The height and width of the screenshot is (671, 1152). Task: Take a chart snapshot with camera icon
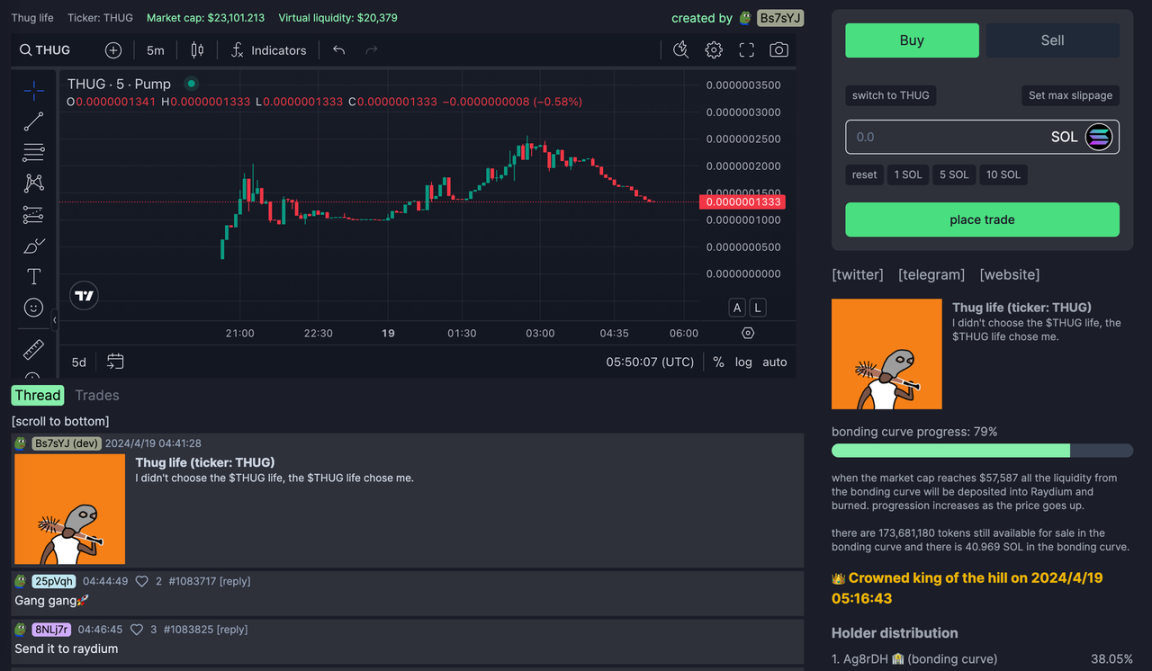click(x=778, y=50)
